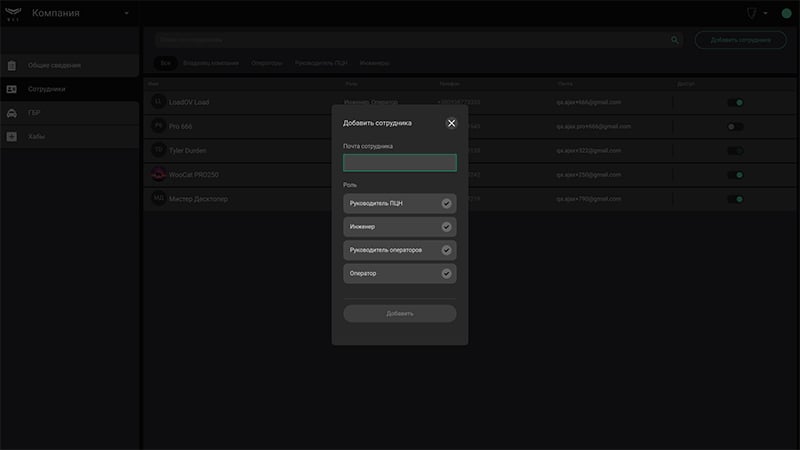Open Сотрудники ID card icon
Image resolution: width=800 pixels, height=450 pixels.
pos(12,89)
